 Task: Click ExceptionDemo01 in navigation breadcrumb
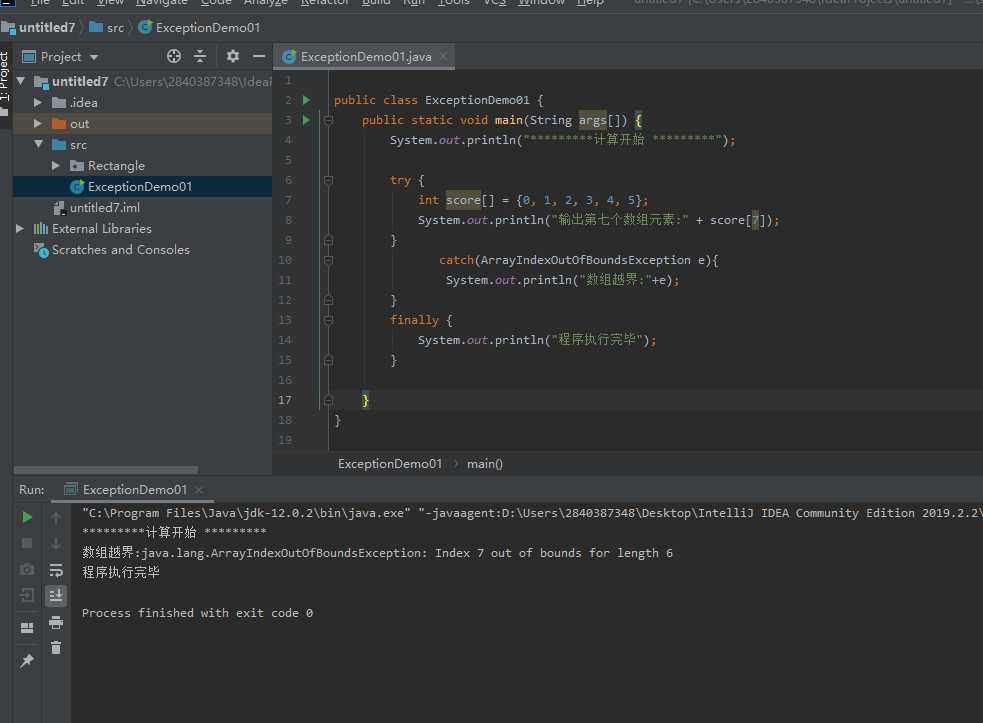coord(199,28)
